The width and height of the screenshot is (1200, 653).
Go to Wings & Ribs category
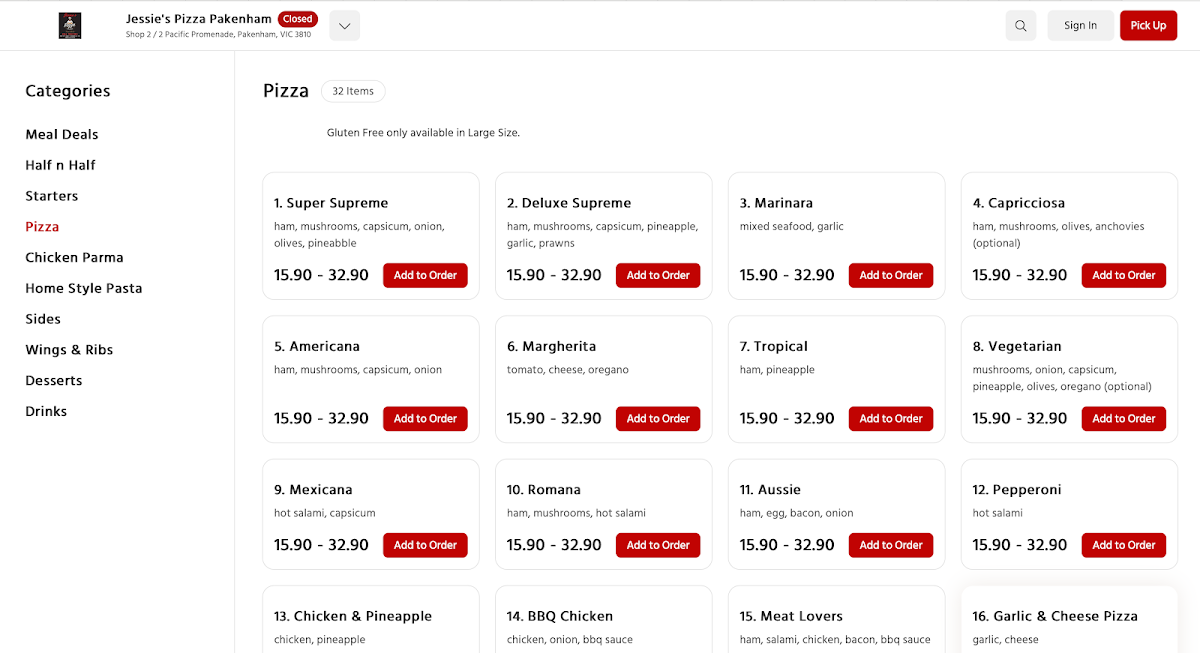tap(69, 350)
